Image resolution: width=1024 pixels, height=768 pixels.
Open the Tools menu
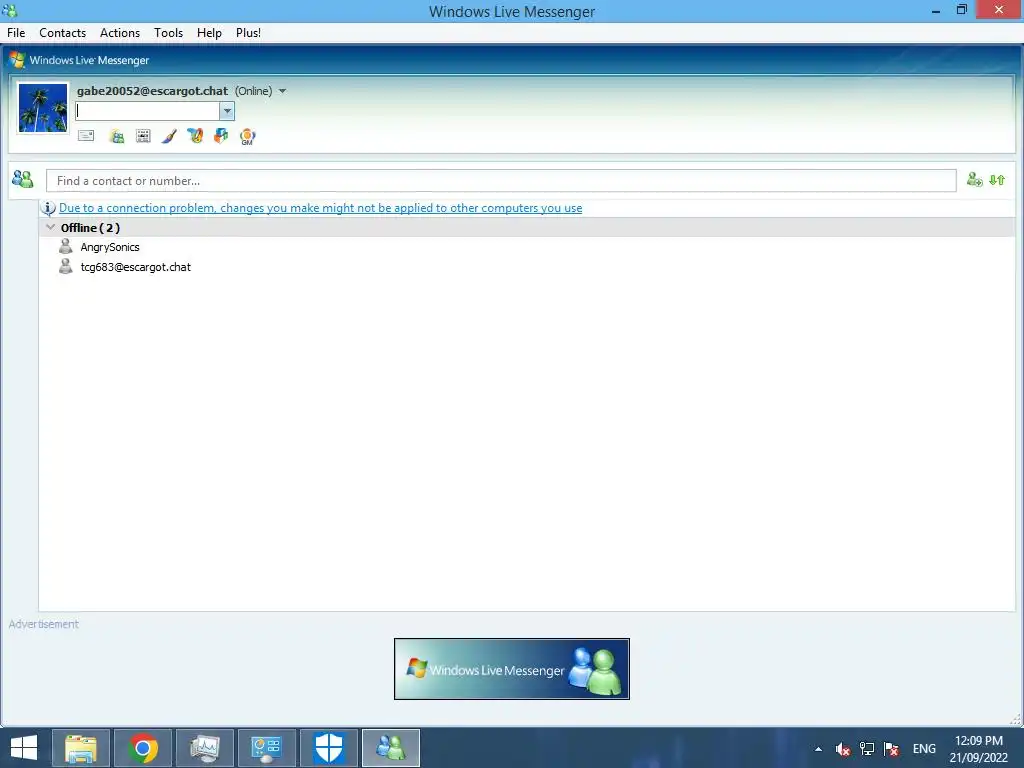pos(168,33)
